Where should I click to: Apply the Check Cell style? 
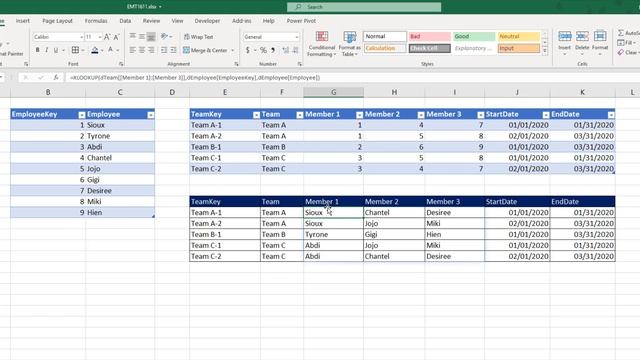tap(430, 48)
